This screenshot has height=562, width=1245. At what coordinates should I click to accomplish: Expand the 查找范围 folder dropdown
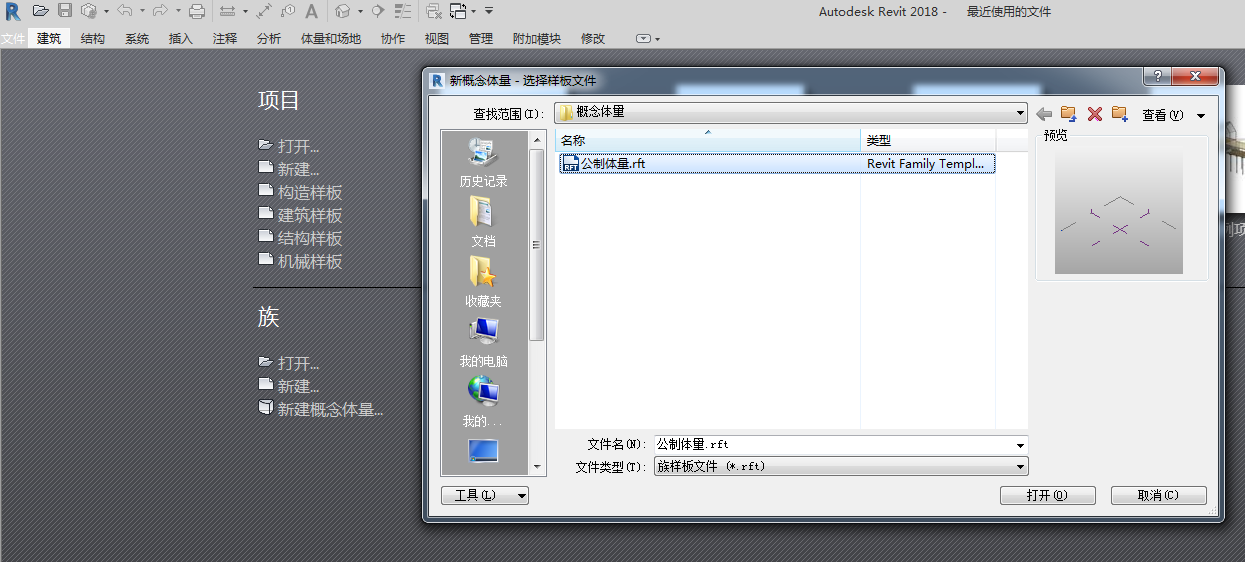click(x=1020, y=113)
